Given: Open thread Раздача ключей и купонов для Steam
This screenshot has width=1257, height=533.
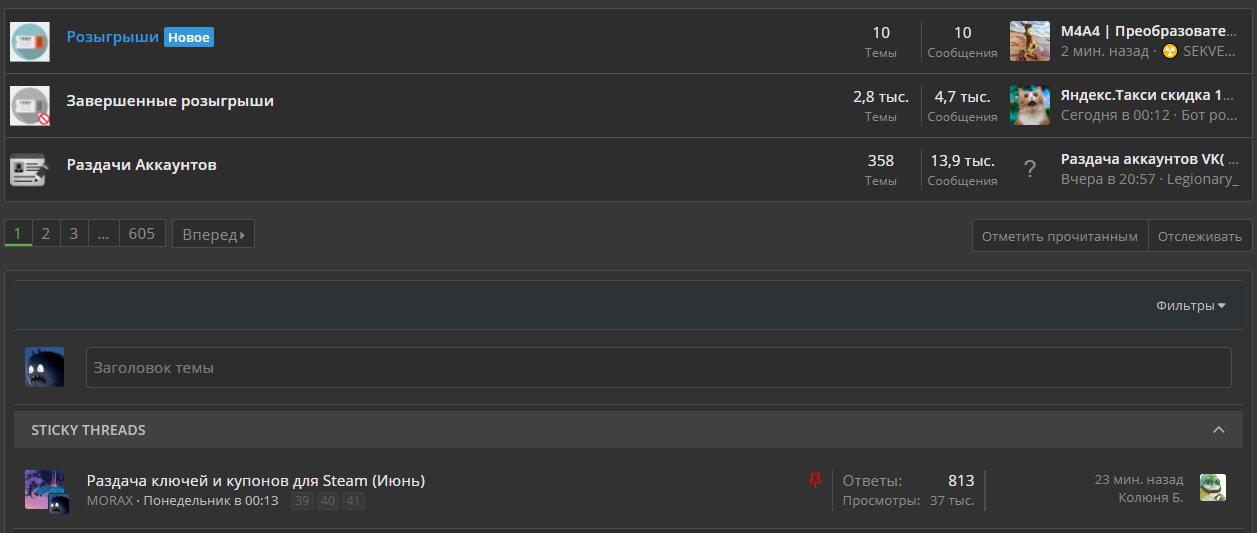Looking at the screenshot, I should pyautogui.click(x=256, y=481).
